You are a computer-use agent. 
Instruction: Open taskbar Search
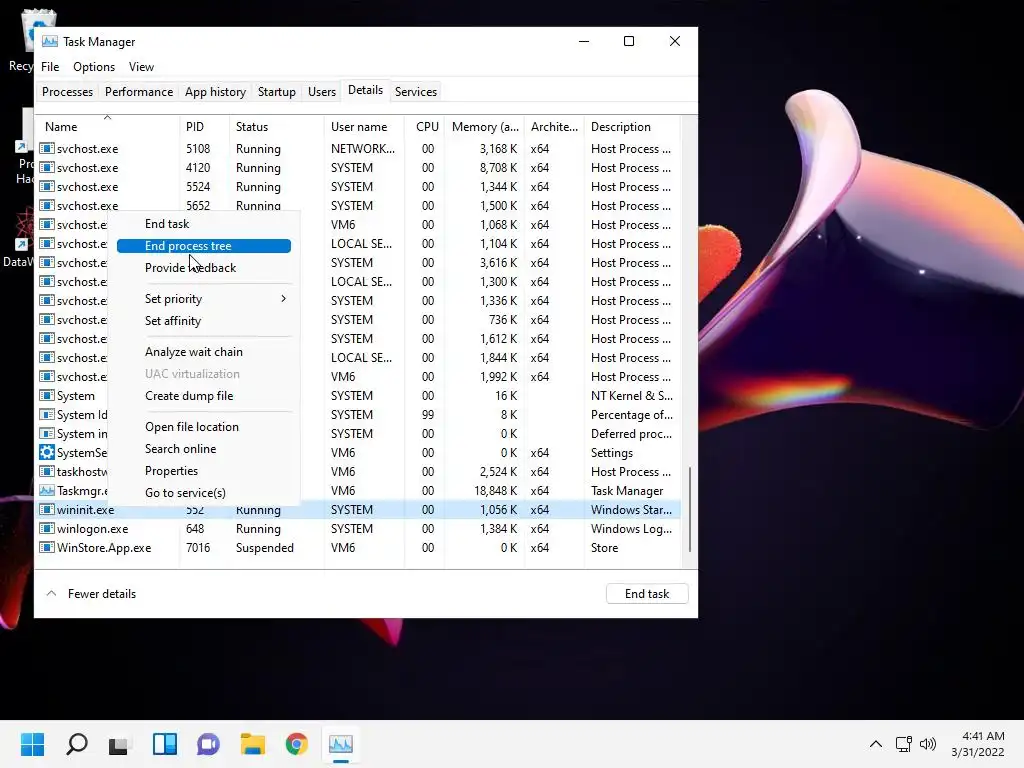click(x=76, y=744)
